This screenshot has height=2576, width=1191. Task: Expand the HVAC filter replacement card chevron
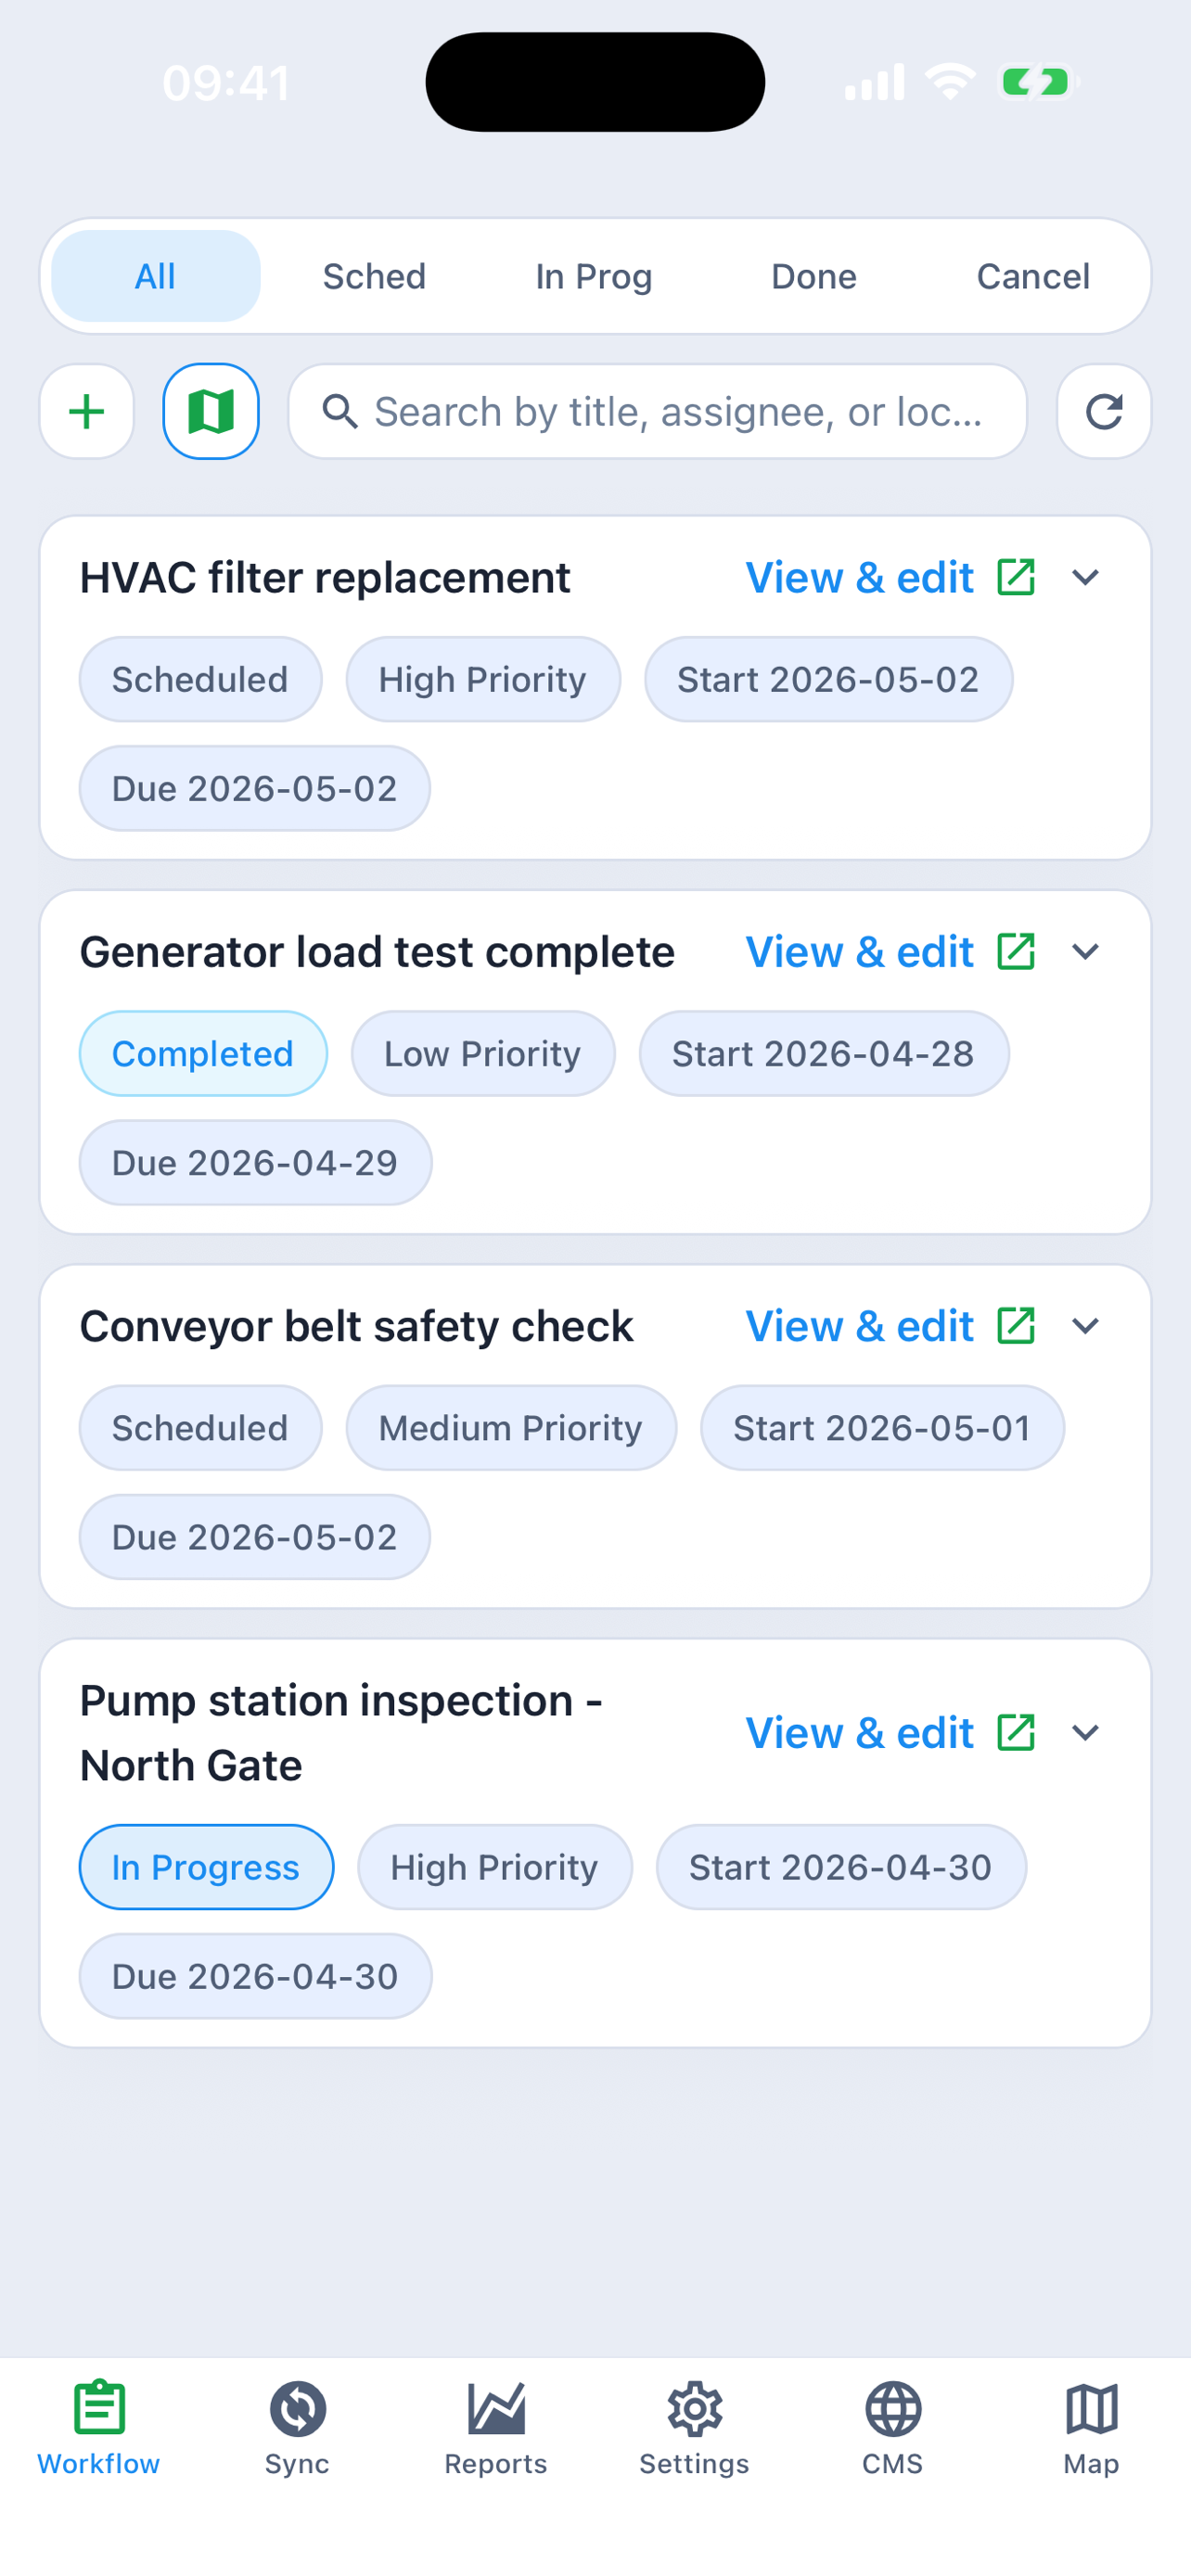[1085, 577]
